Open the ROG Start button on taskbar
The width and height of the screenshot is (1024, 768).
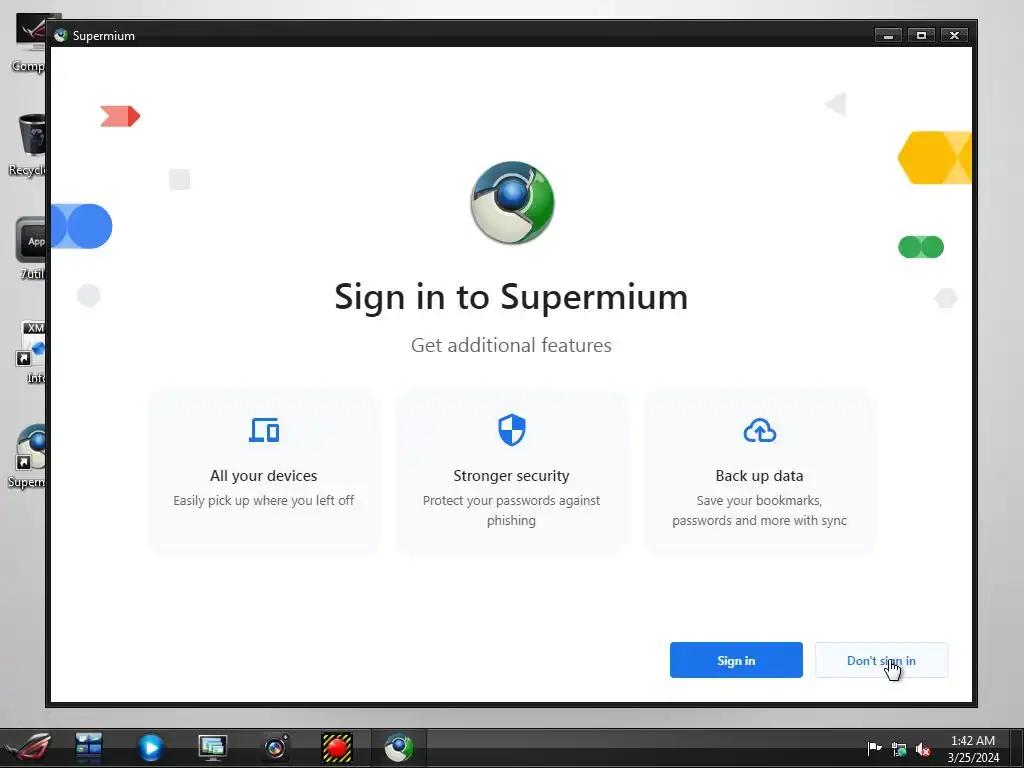pos(27,748)
